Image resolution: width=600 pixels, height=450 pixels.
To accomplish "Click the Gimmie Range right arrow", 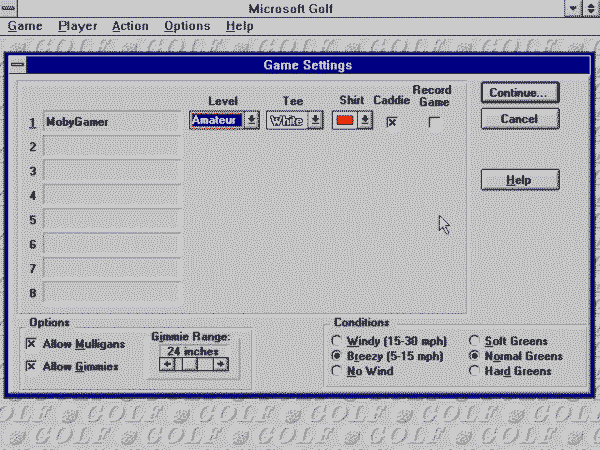I will click(x=220, y=365).
